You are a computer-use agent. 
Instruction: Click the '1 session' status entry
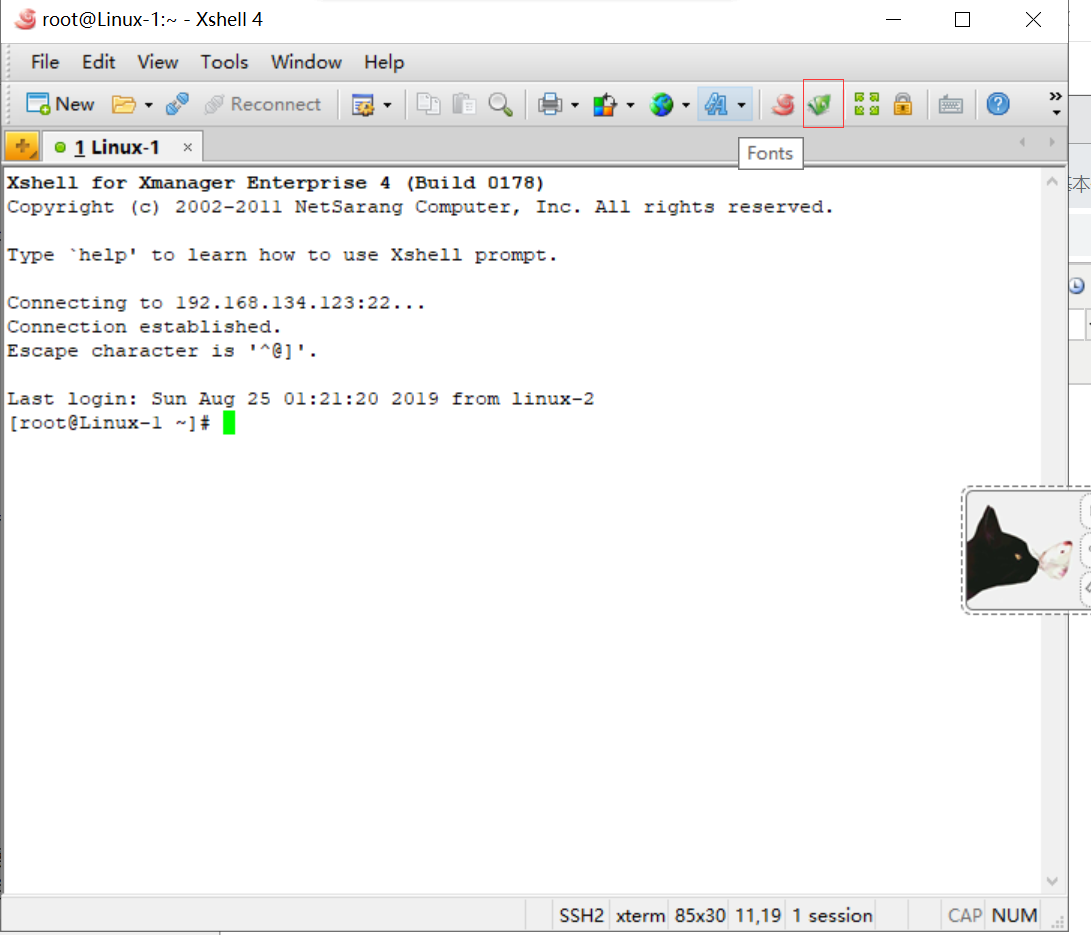click(832, 916)
